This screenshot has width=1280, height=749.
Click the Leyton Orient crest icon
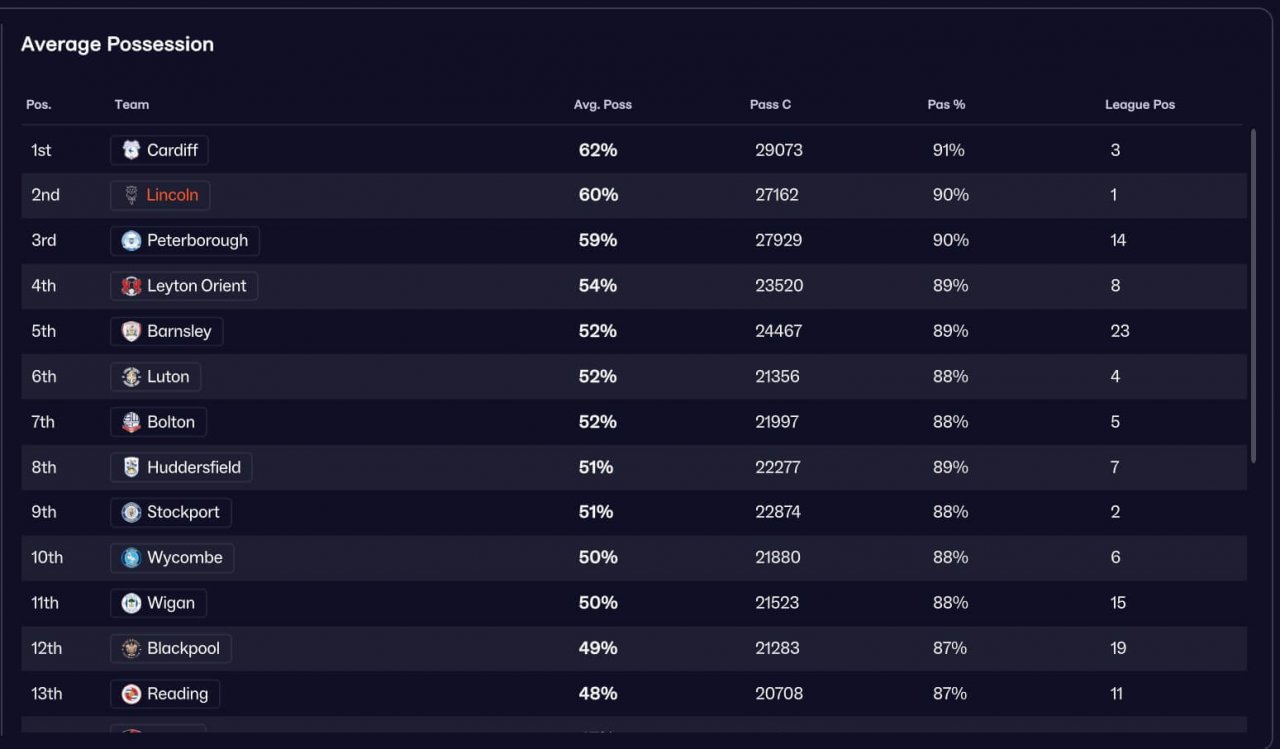[131, 286]
